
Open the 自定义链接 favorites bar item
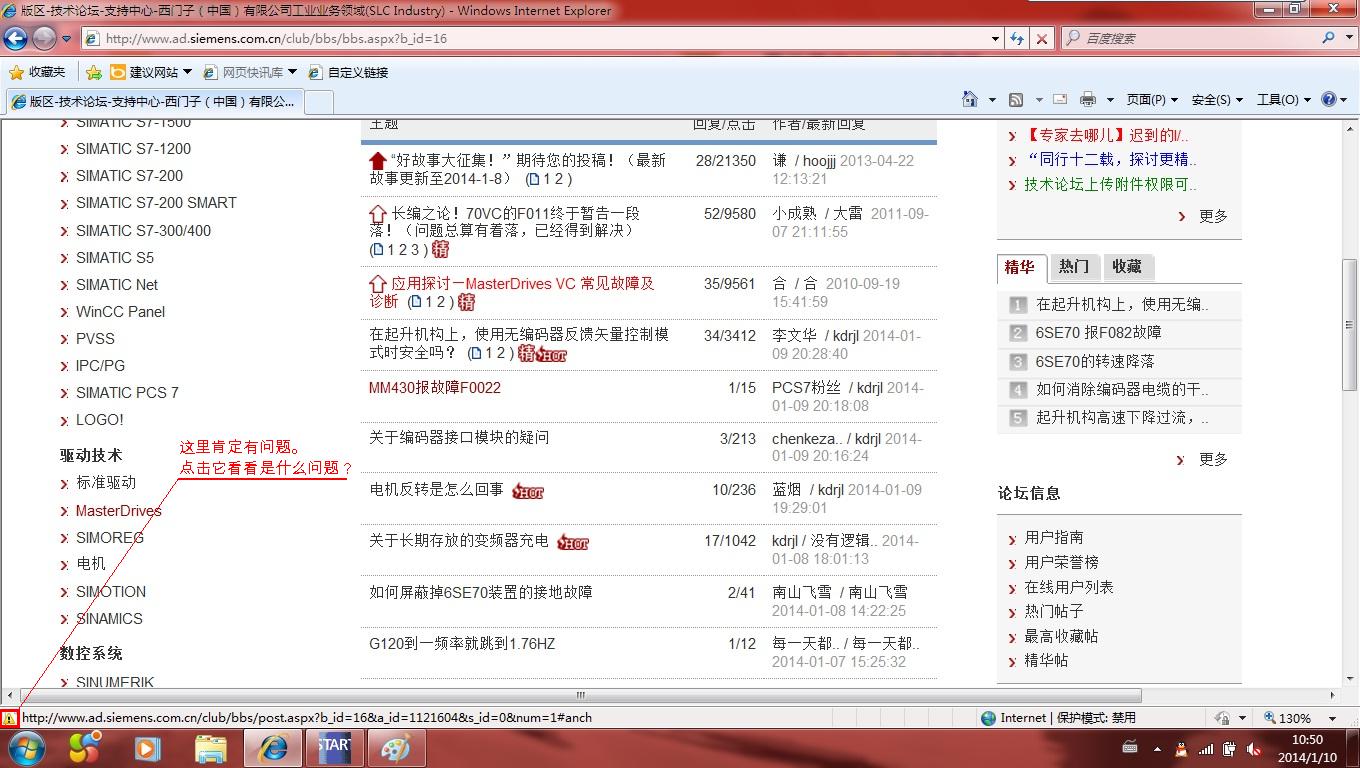[349, 72]
